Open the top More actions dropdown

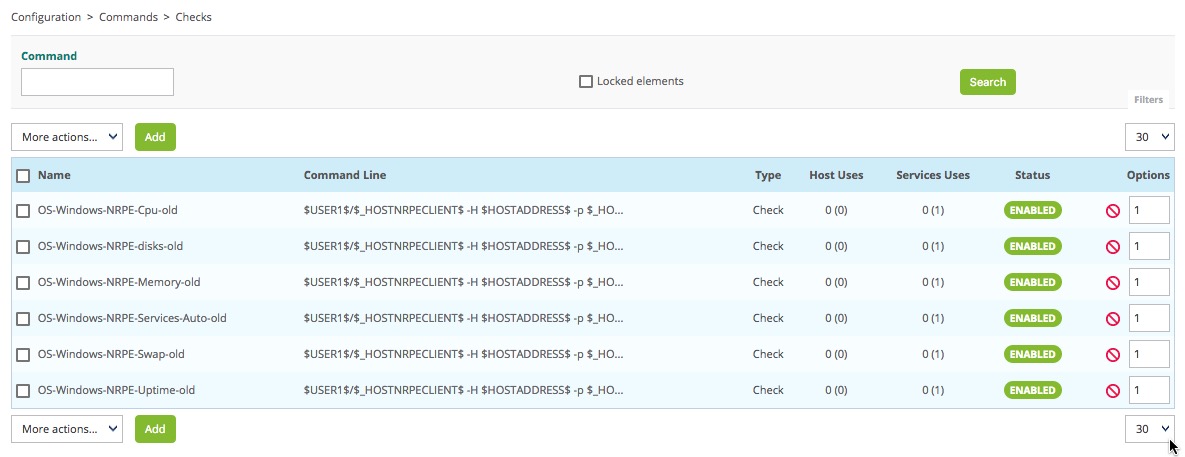point(66,137)
